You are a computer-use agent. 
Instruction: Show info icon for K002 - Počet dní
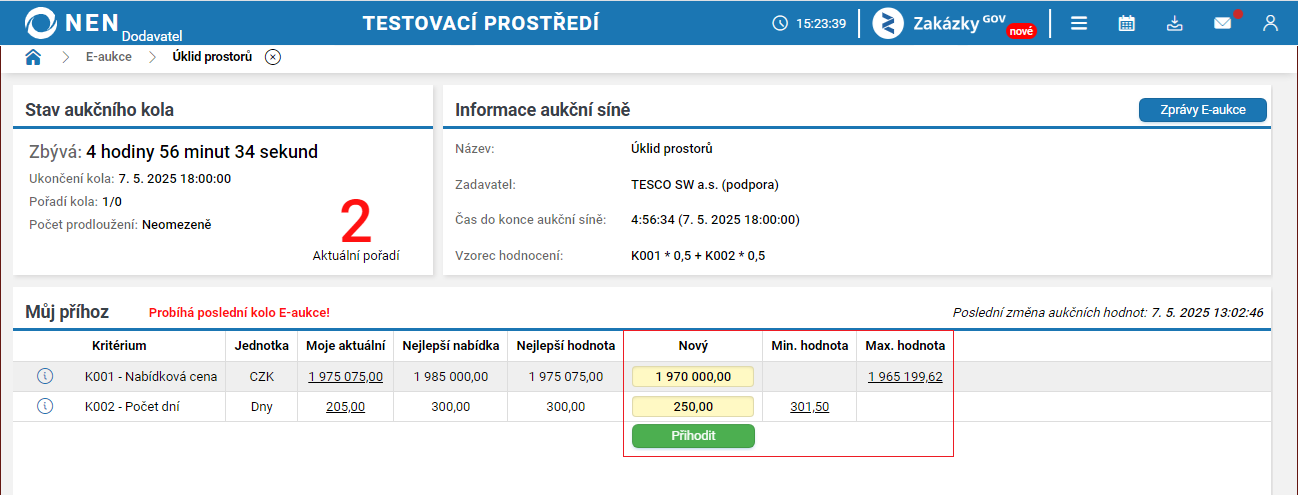[44, 406]
